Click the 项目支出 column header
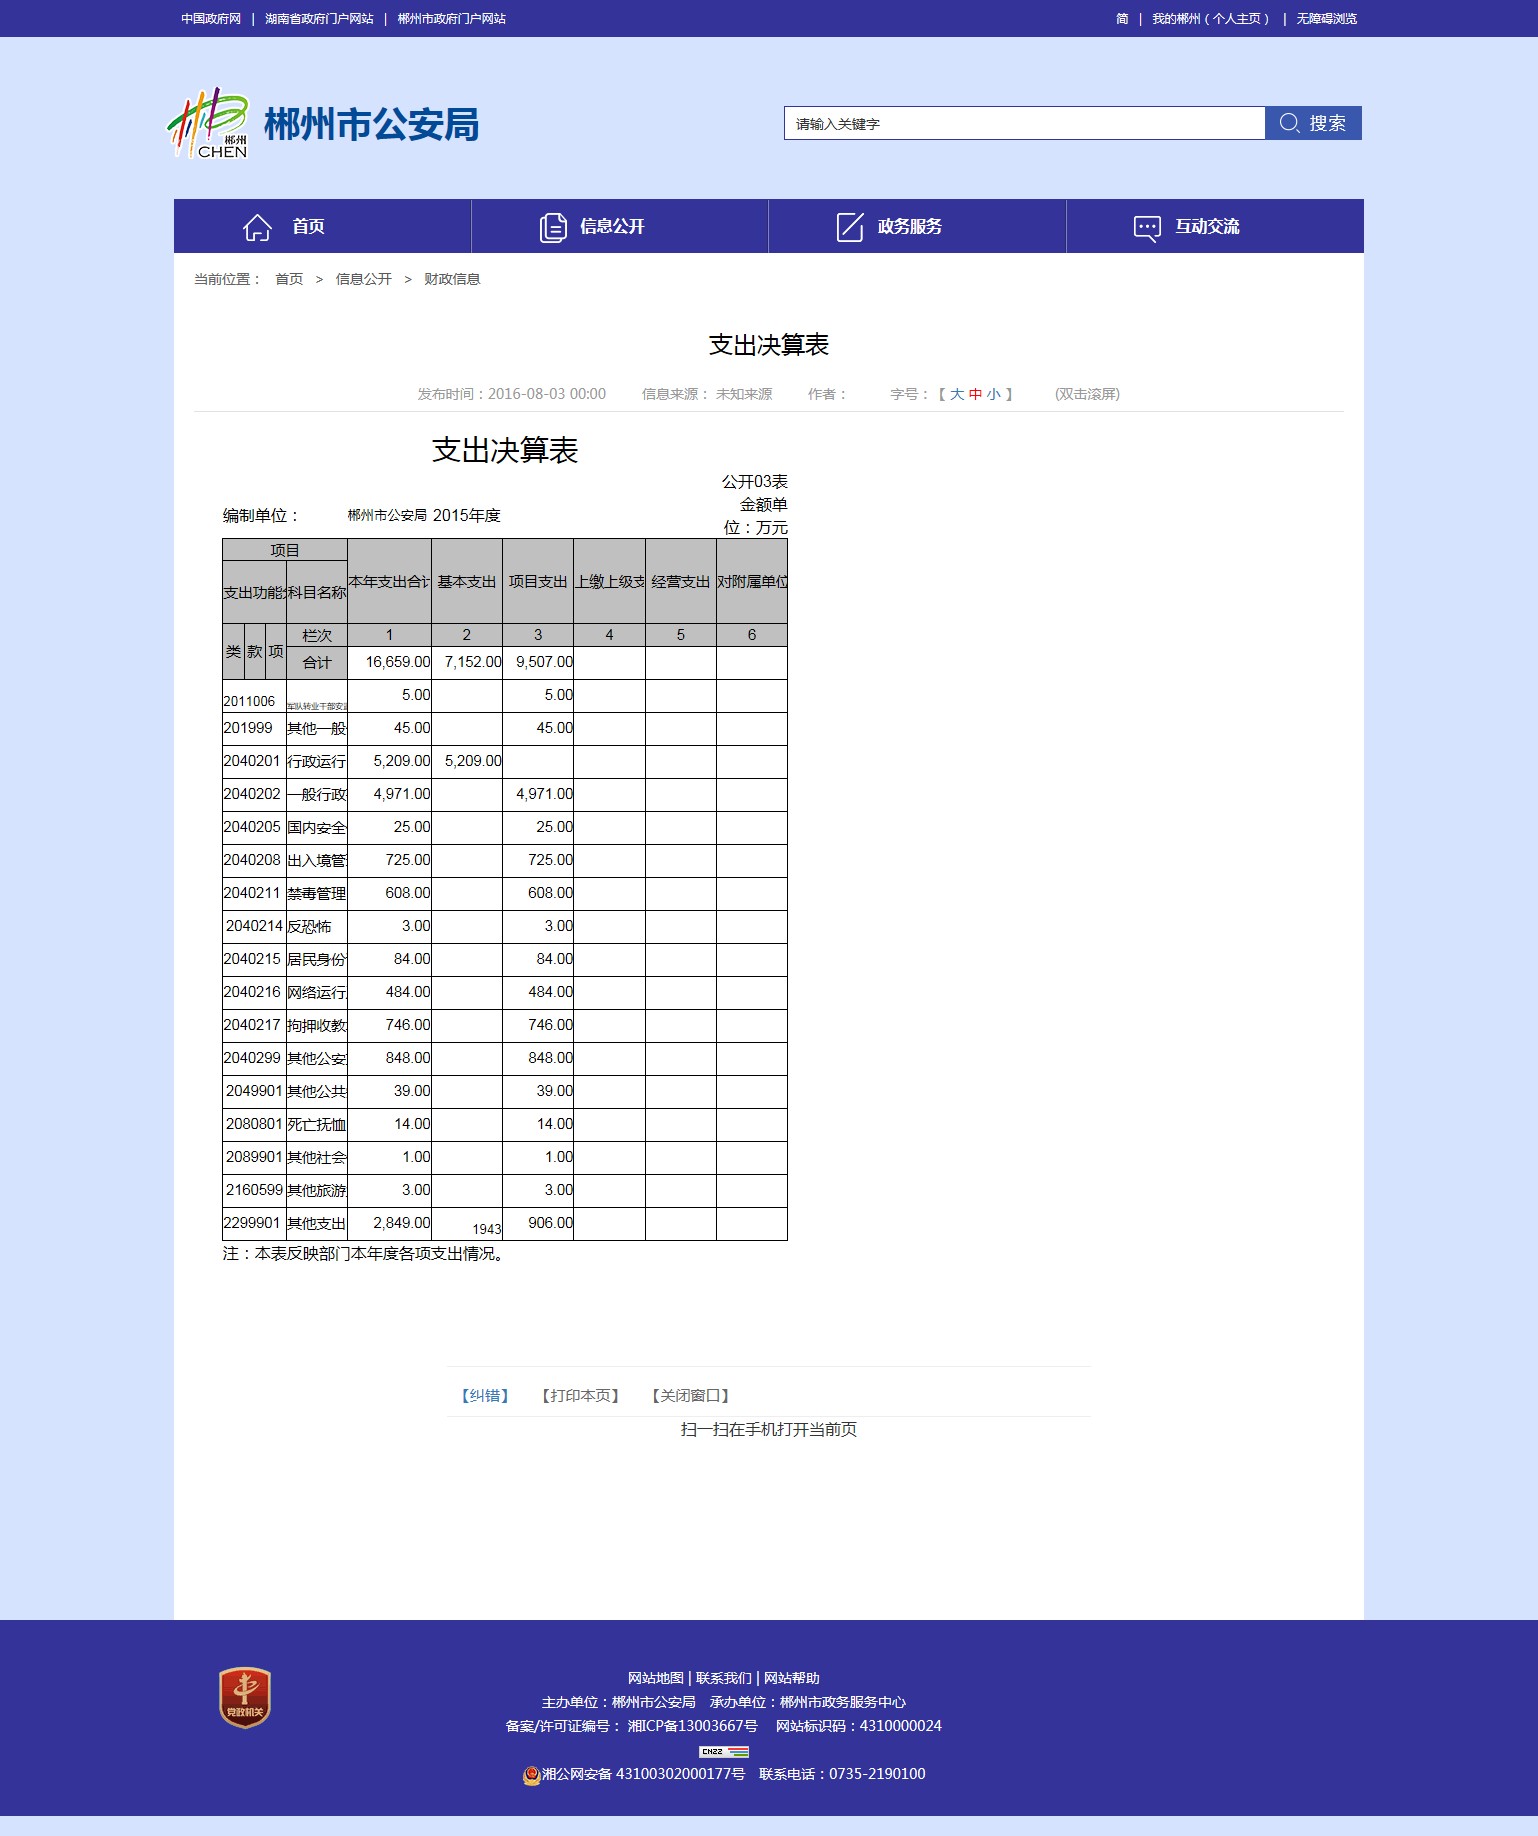Screen dimensions: 1538x1836 click(538, 581)
